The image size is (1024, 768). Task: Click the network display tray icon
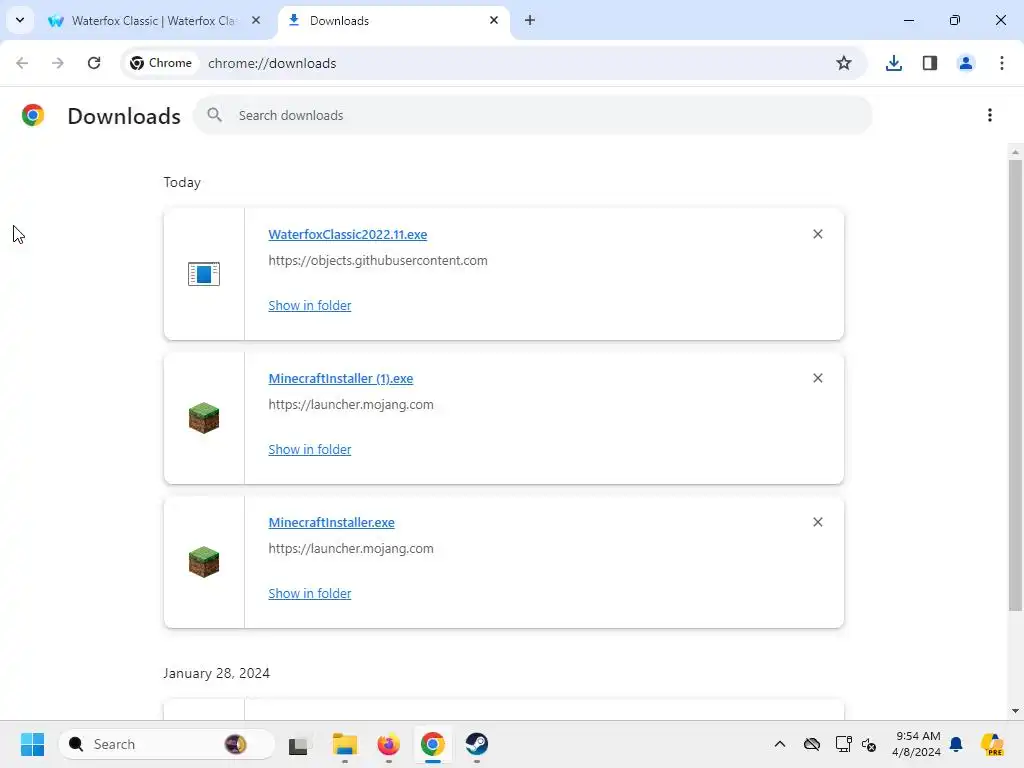point(843,744)
